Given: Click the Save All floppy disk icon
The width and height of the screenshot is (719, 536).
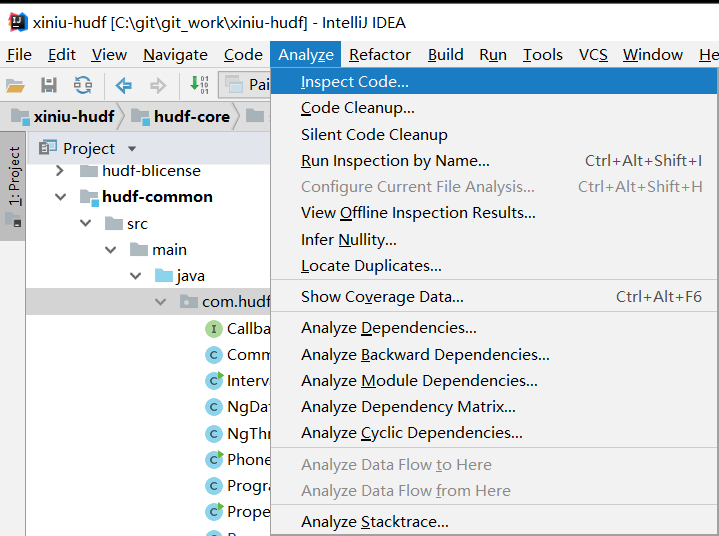Looking at the screenshot, I should [48, 86].
